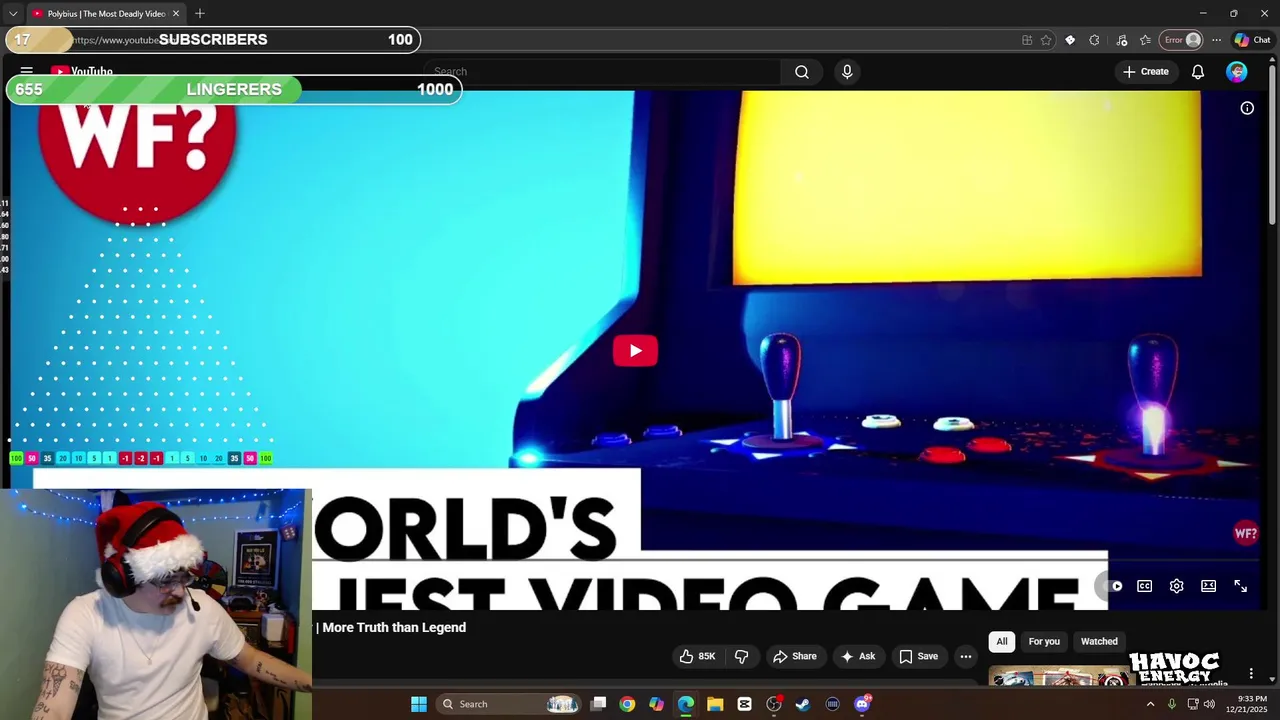Open Copilot from the taskbar
Screen dimensions: 1280x720
pos(656,704)
